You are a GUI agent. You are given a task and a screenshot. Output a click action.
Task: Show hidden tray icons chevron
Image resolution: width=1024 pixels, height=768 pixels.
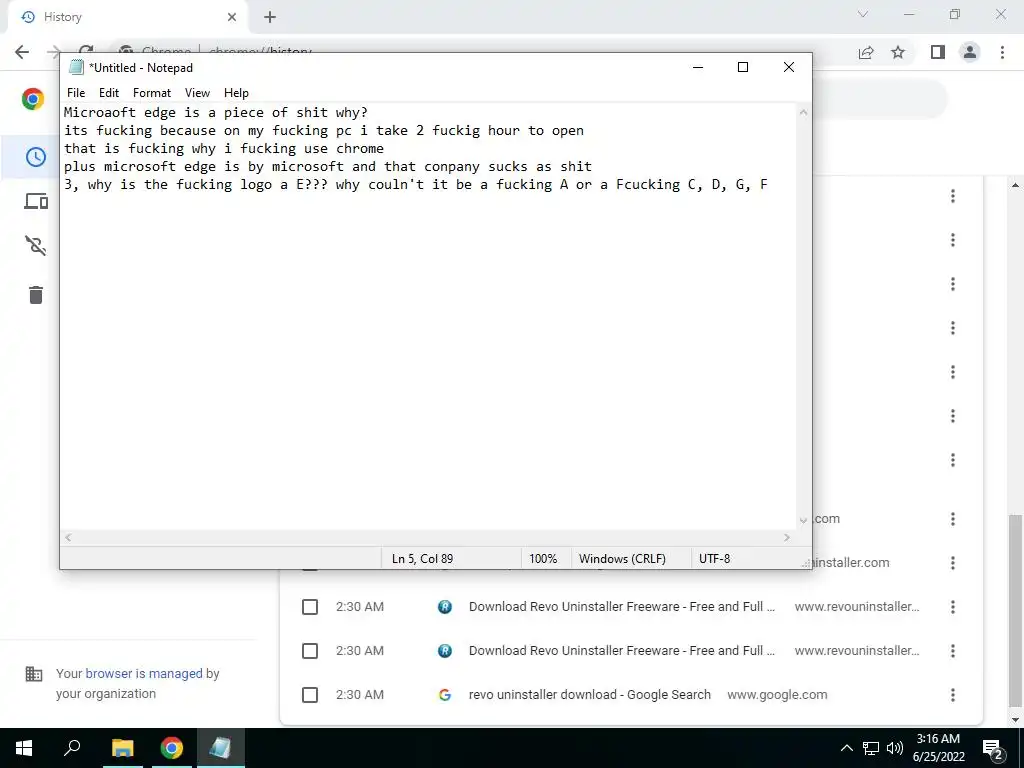pyautogui.click(x=846, y=748)
